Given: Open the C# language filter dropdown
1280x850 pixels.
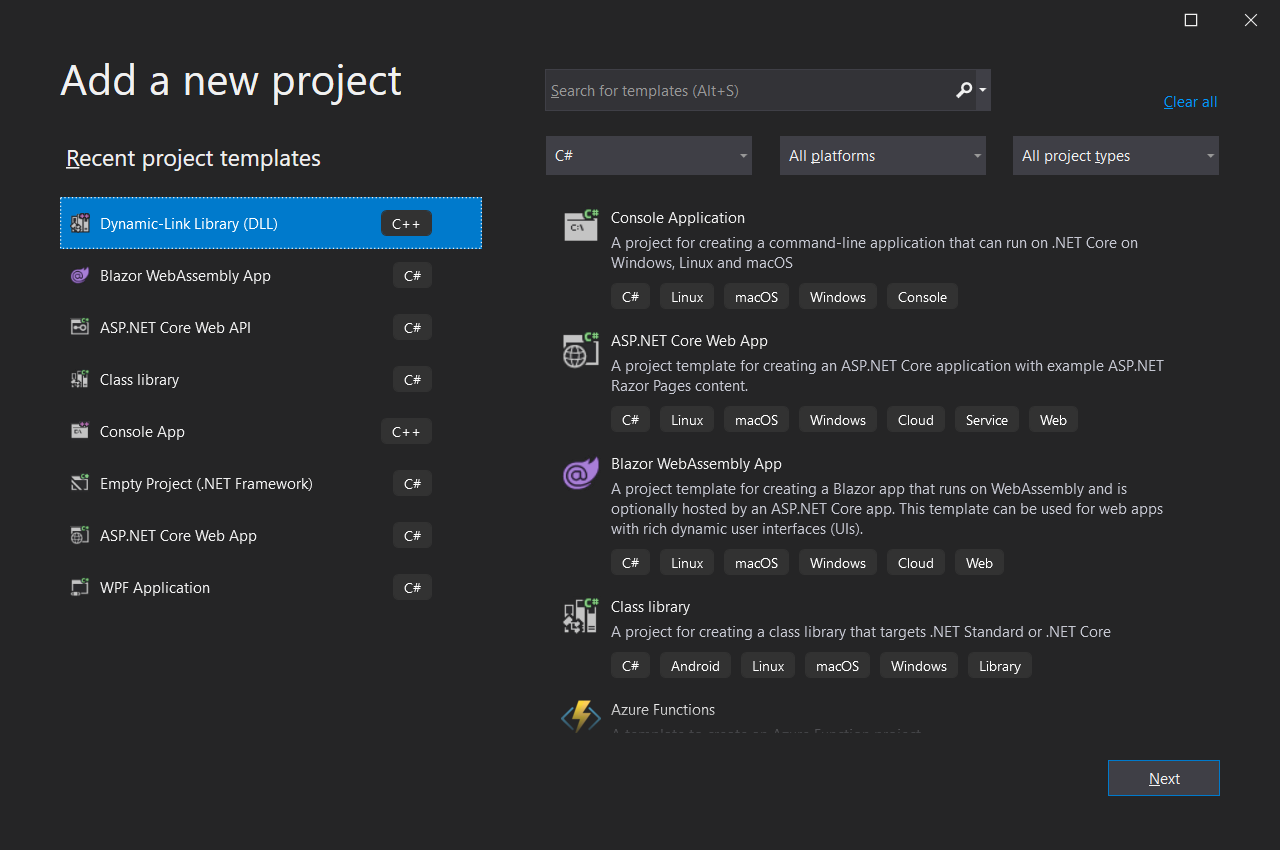Looking at the screenshot, I should coord(649,156).
